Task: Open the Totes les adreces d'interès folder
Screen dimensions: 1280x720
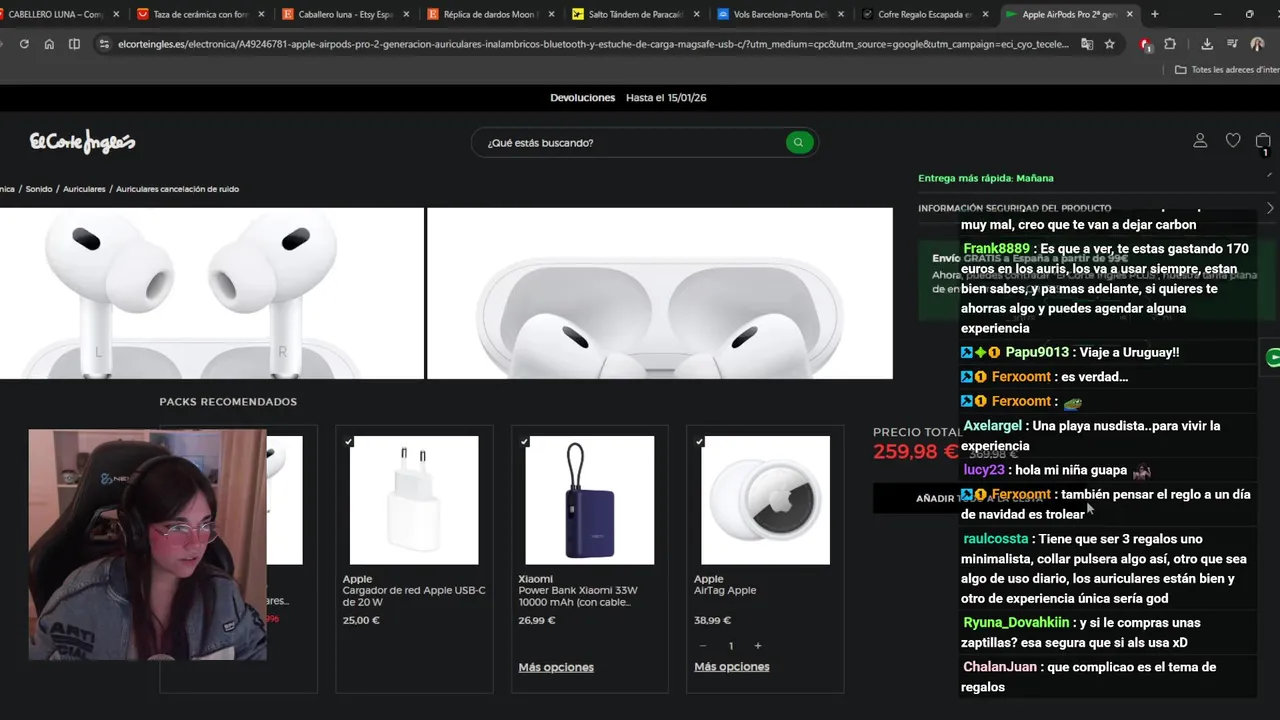Action: pyautogui.click(x=1226, y=70)
